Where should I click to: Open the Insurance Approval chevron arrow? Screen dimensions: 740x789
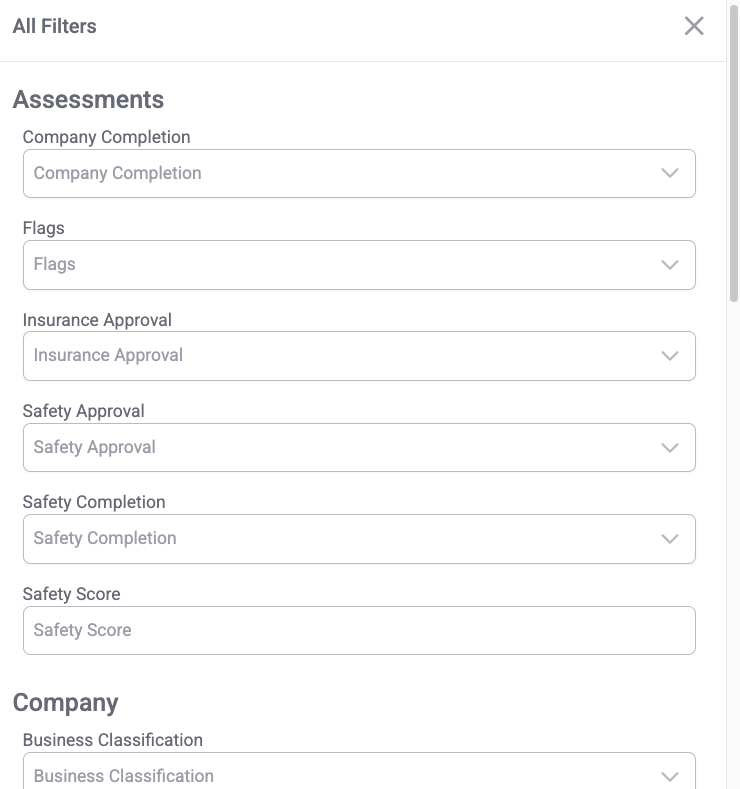(x=670, y=356)
